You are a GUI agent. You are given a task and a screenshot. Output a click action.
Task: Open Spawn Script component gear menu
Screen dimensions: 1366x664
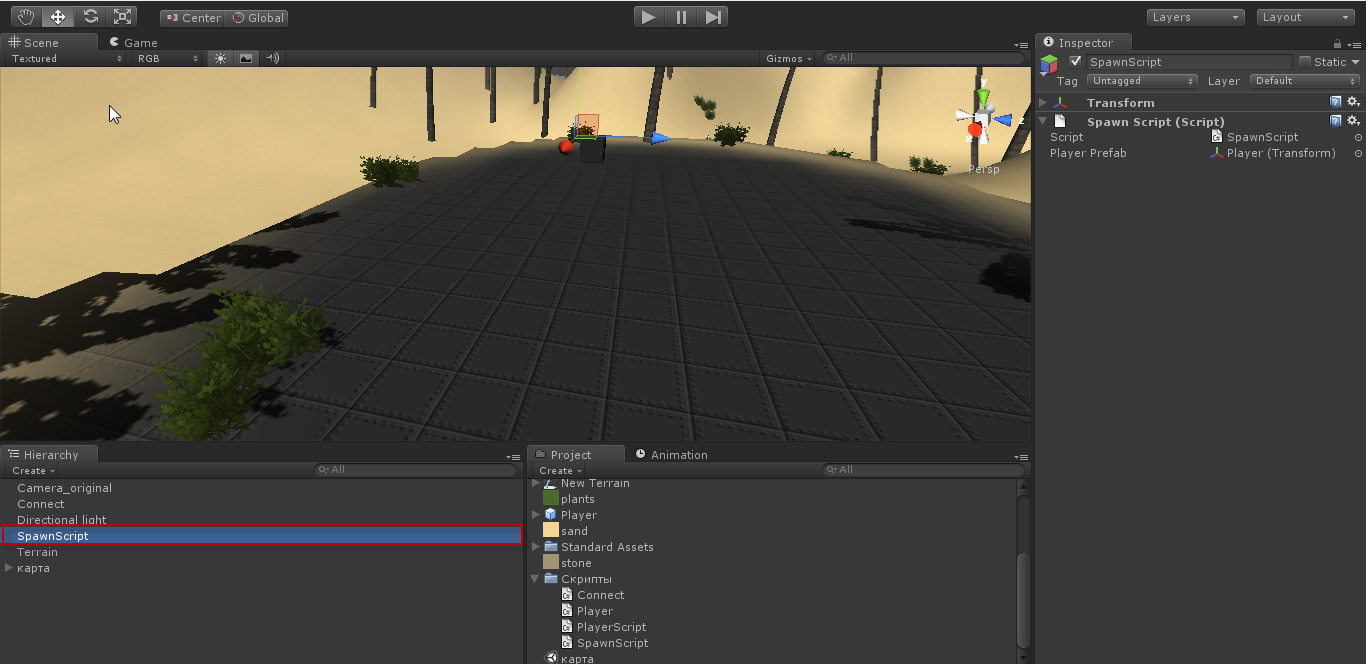click(1353, 121)
